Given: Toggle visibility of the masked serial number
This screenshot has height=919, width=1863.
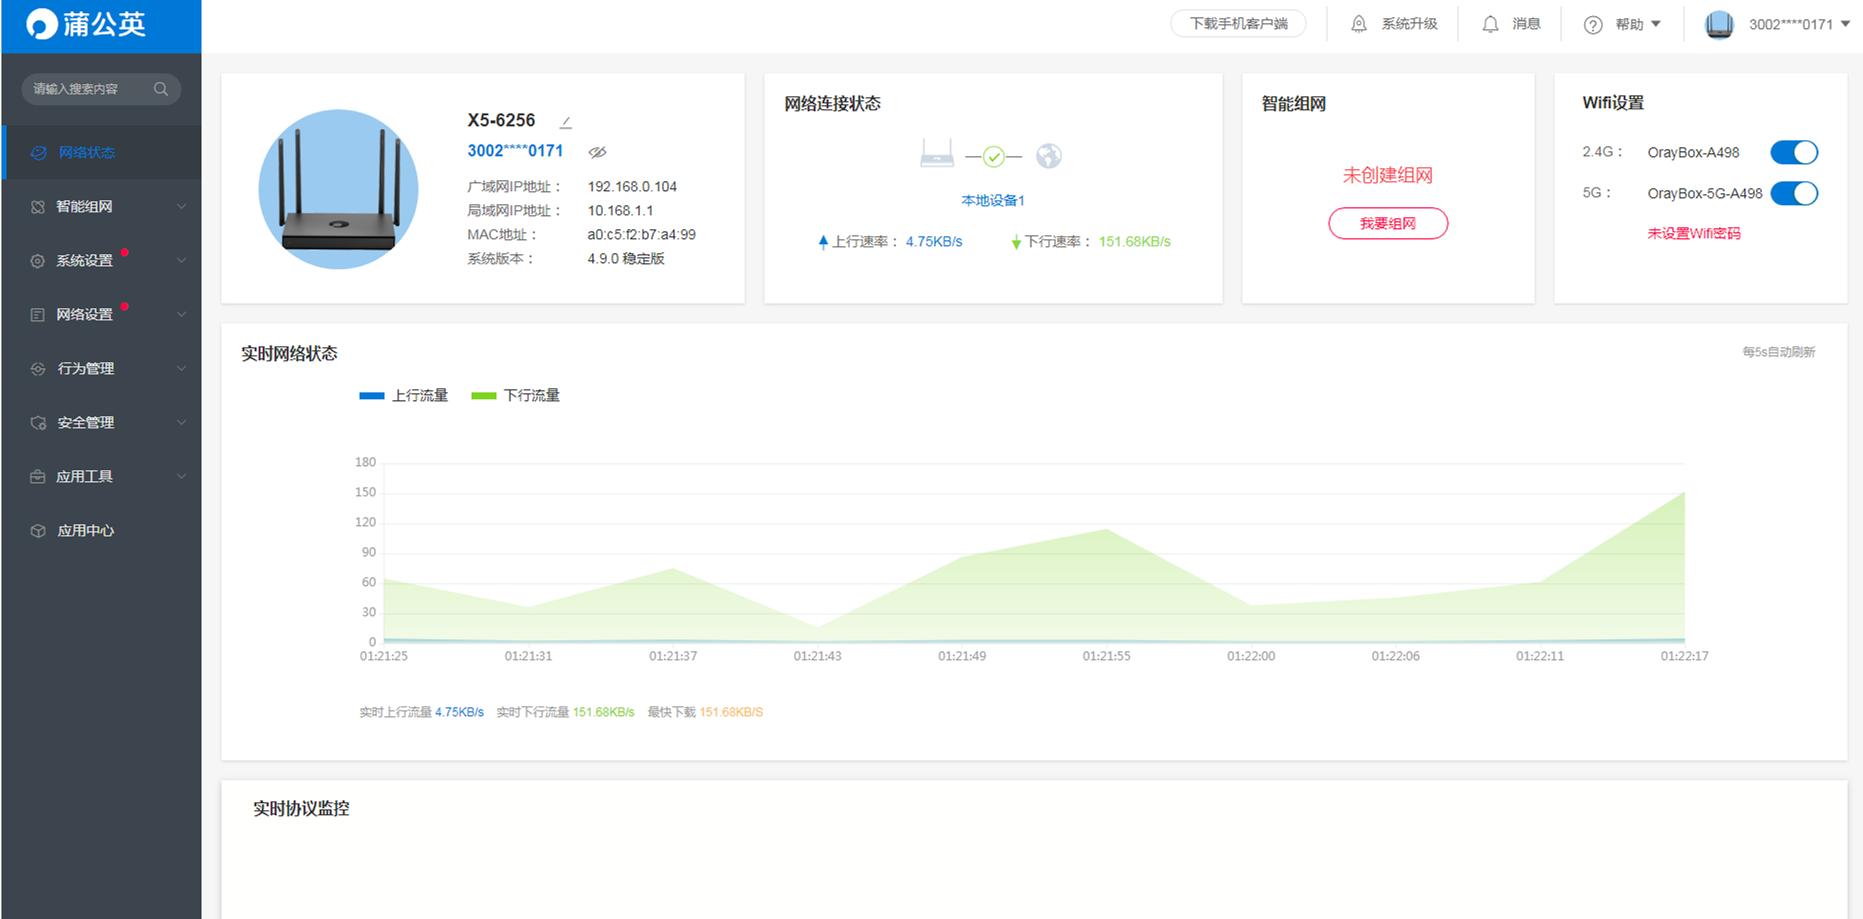Looking at the screenshot, I should point(597,152).
